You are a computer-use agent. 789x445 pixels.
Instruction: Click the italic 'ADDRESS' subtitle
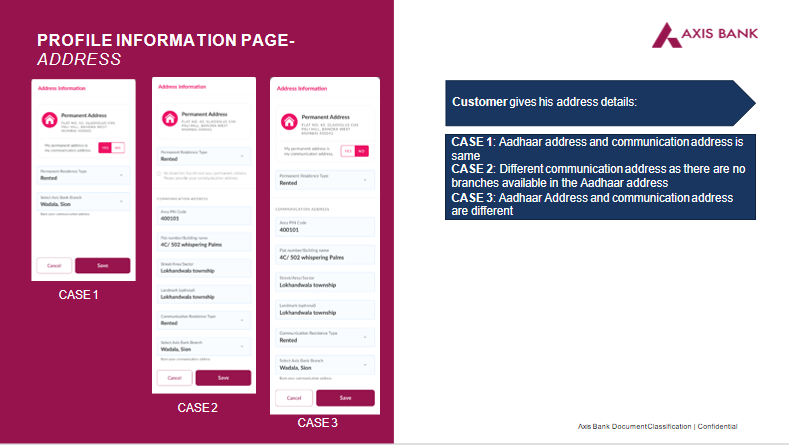click(x=79, y=59)
